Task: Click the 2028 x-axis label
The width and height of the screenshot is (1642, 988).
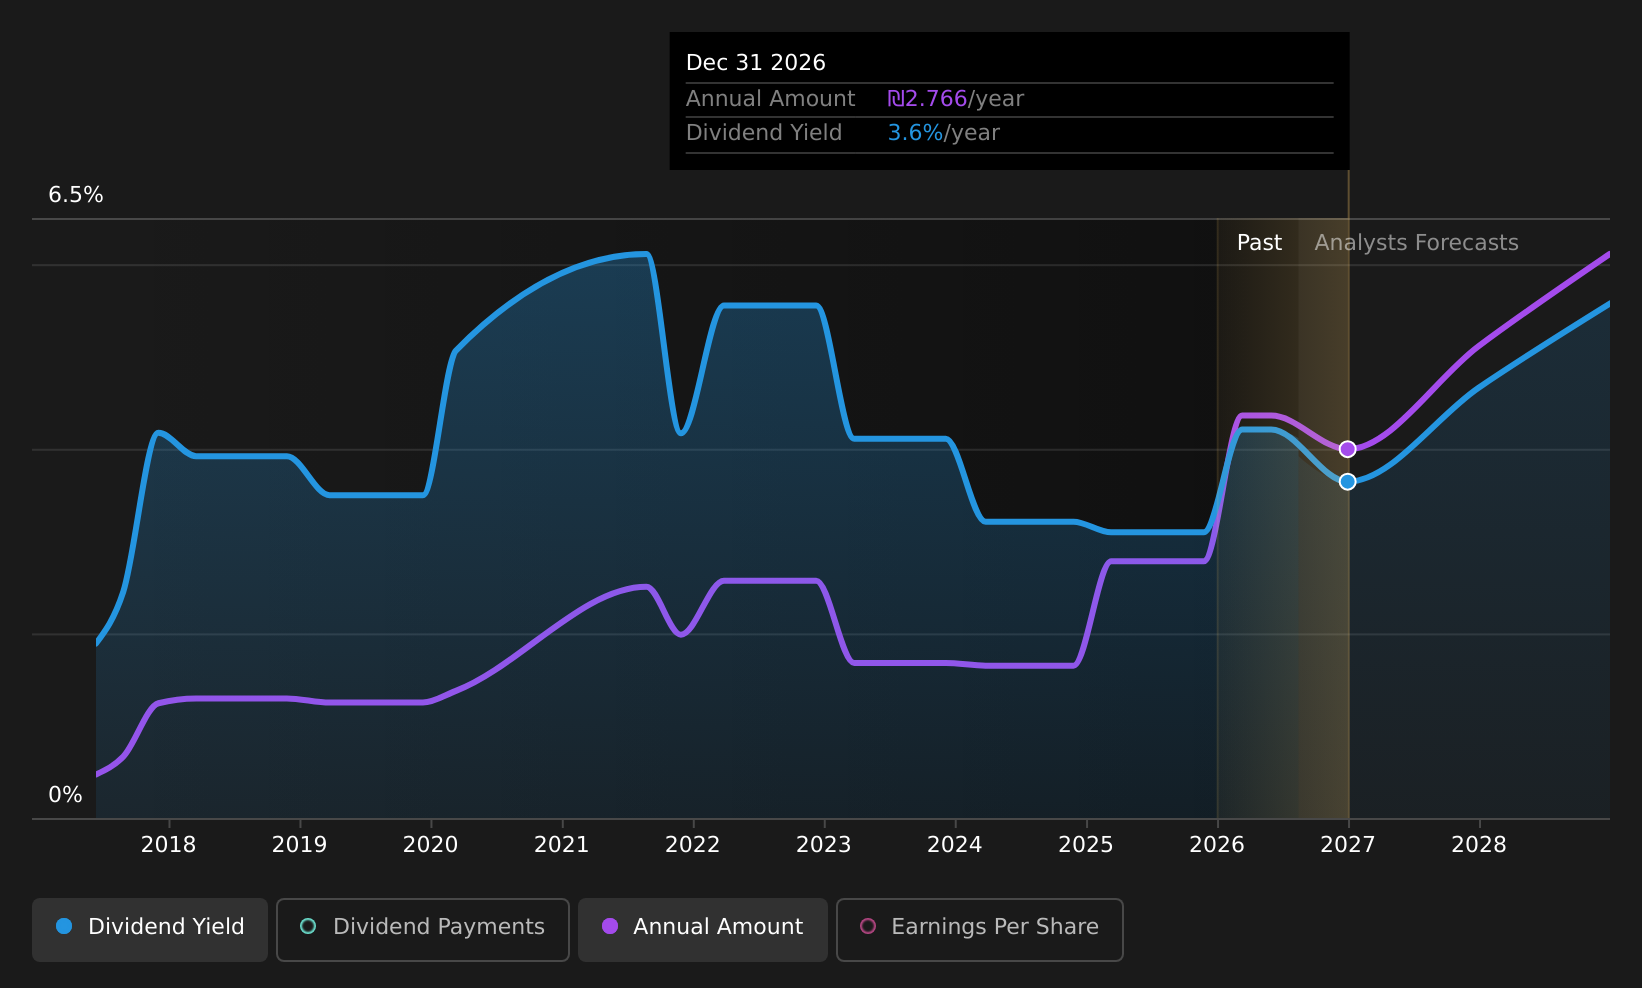Action: [x=1478, y=845]
